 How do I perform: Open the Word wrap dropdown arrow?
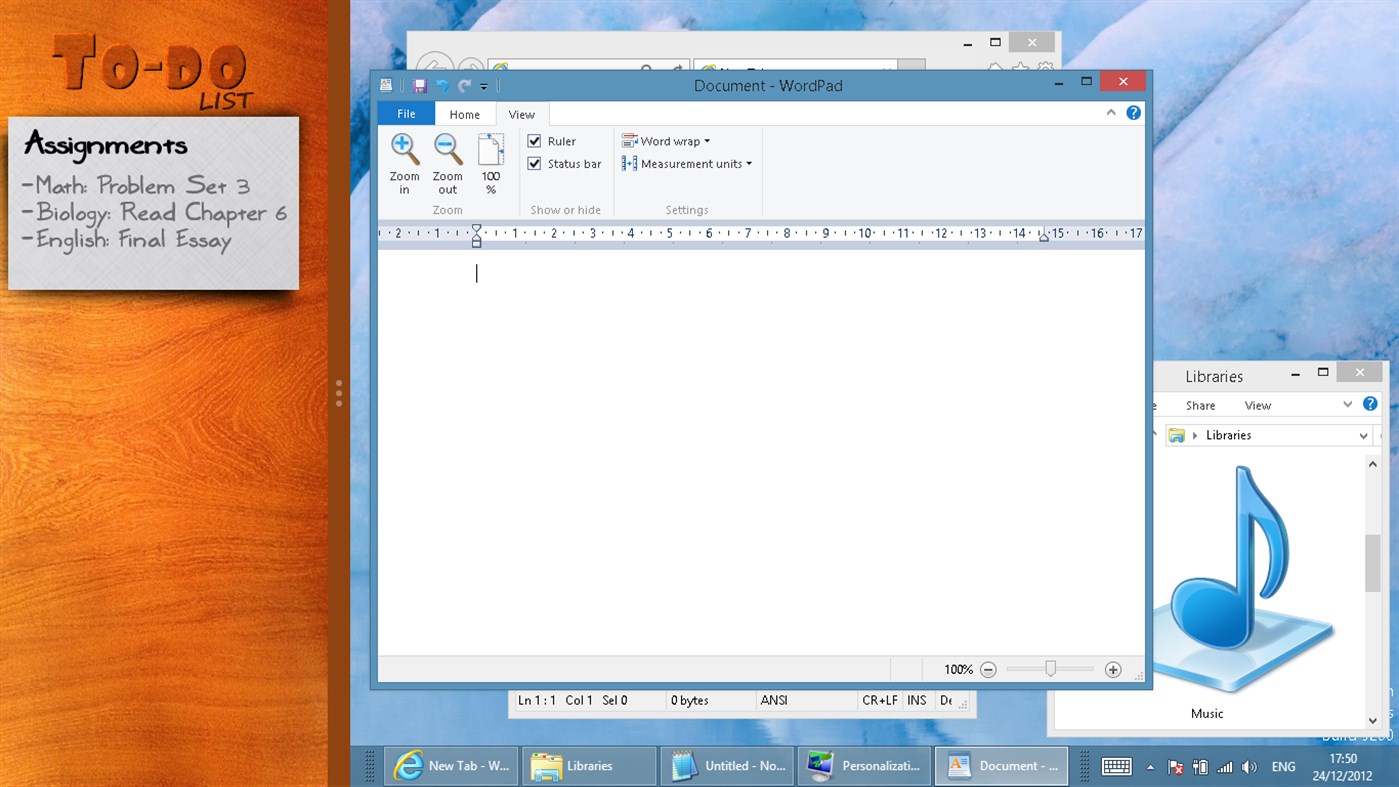point(707,140)
